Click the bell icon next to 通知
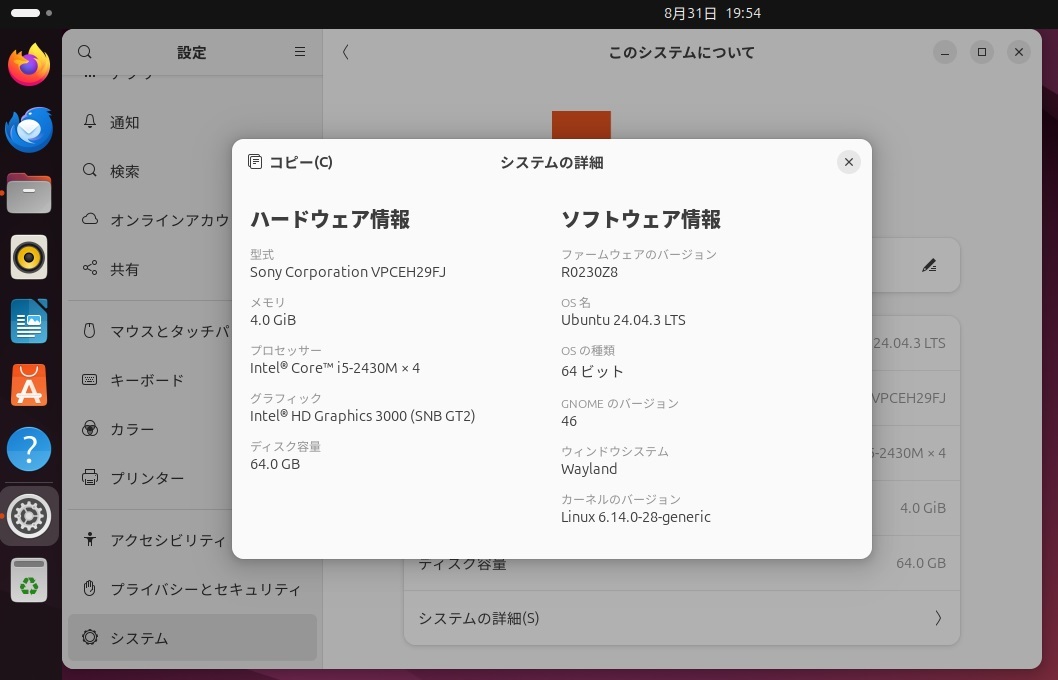The height and width of the screenshot is (680, 1058). point(90,121)
